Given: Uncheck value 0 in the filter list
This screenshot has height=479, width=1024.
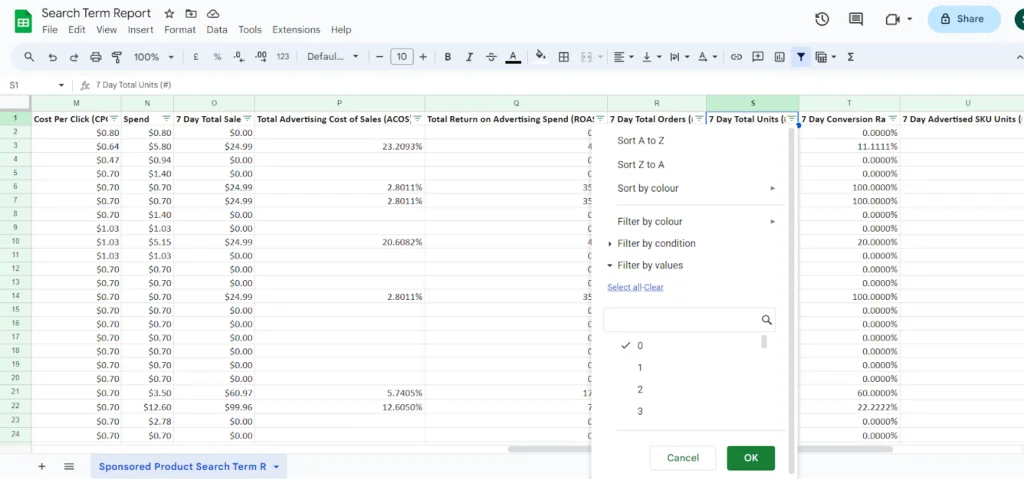Looking at the screenshot, I should pyautogui.click(x=626, y=346).
